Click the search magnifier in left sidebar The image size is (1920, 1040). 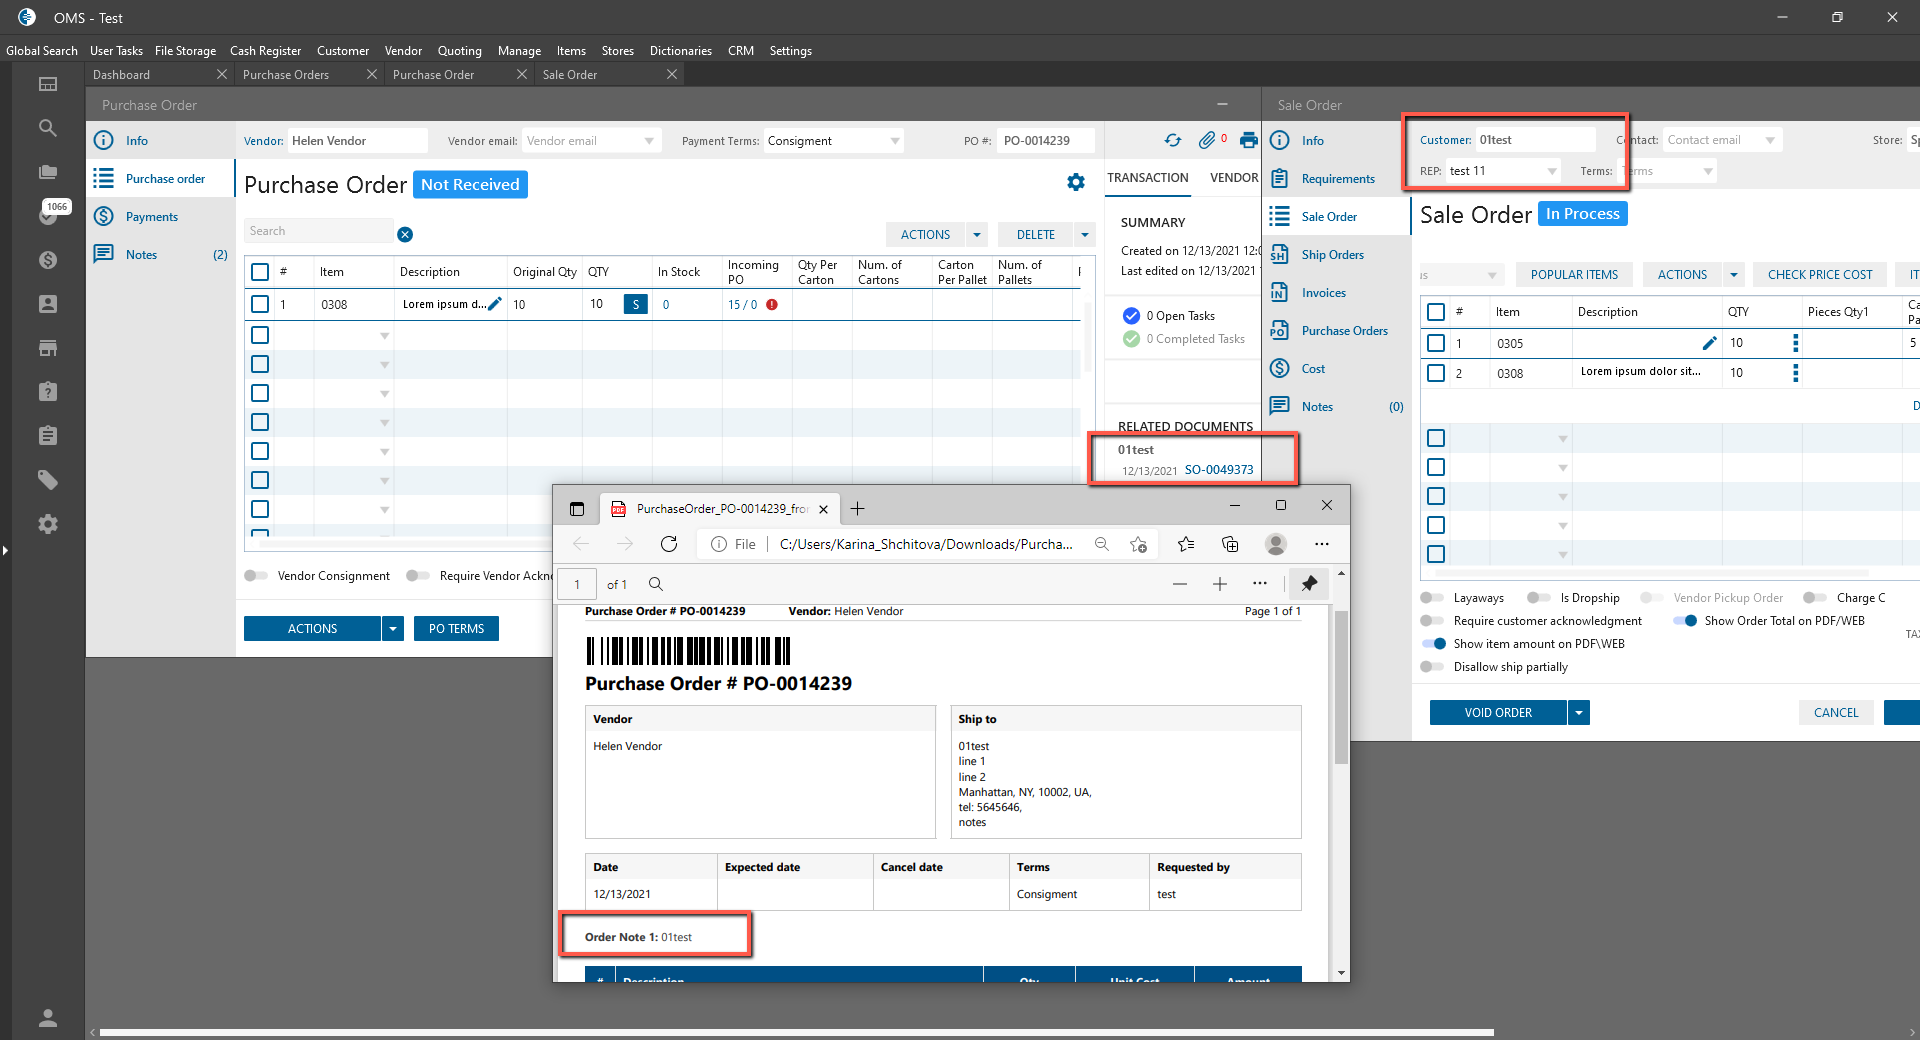point(47,128)
